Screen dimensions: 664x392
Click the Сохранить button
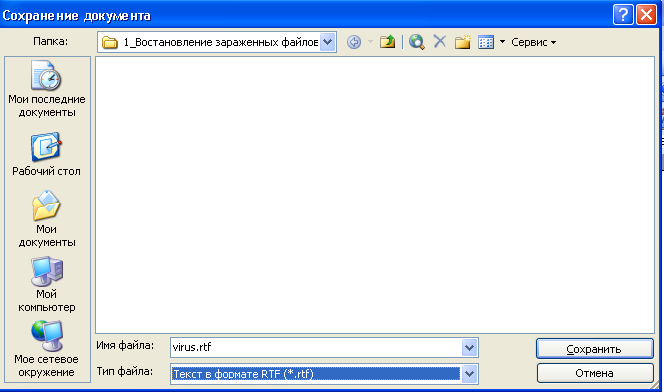coord(595,349)
